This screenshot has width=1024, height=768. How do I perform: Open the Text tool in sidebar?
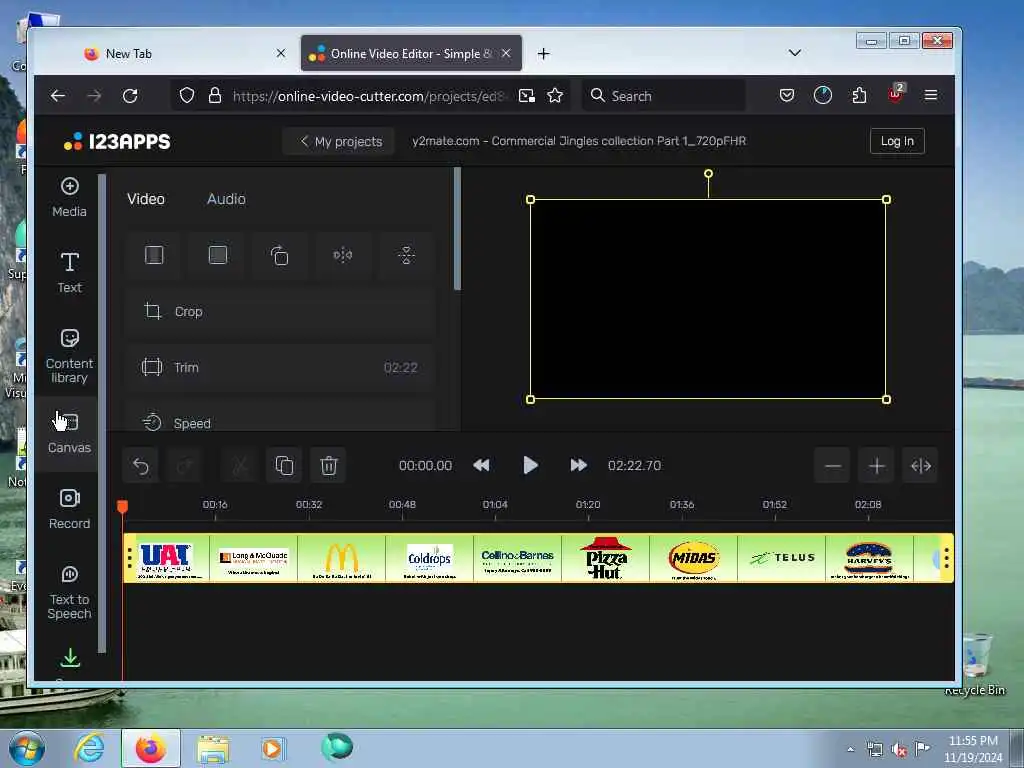(69, 273)
